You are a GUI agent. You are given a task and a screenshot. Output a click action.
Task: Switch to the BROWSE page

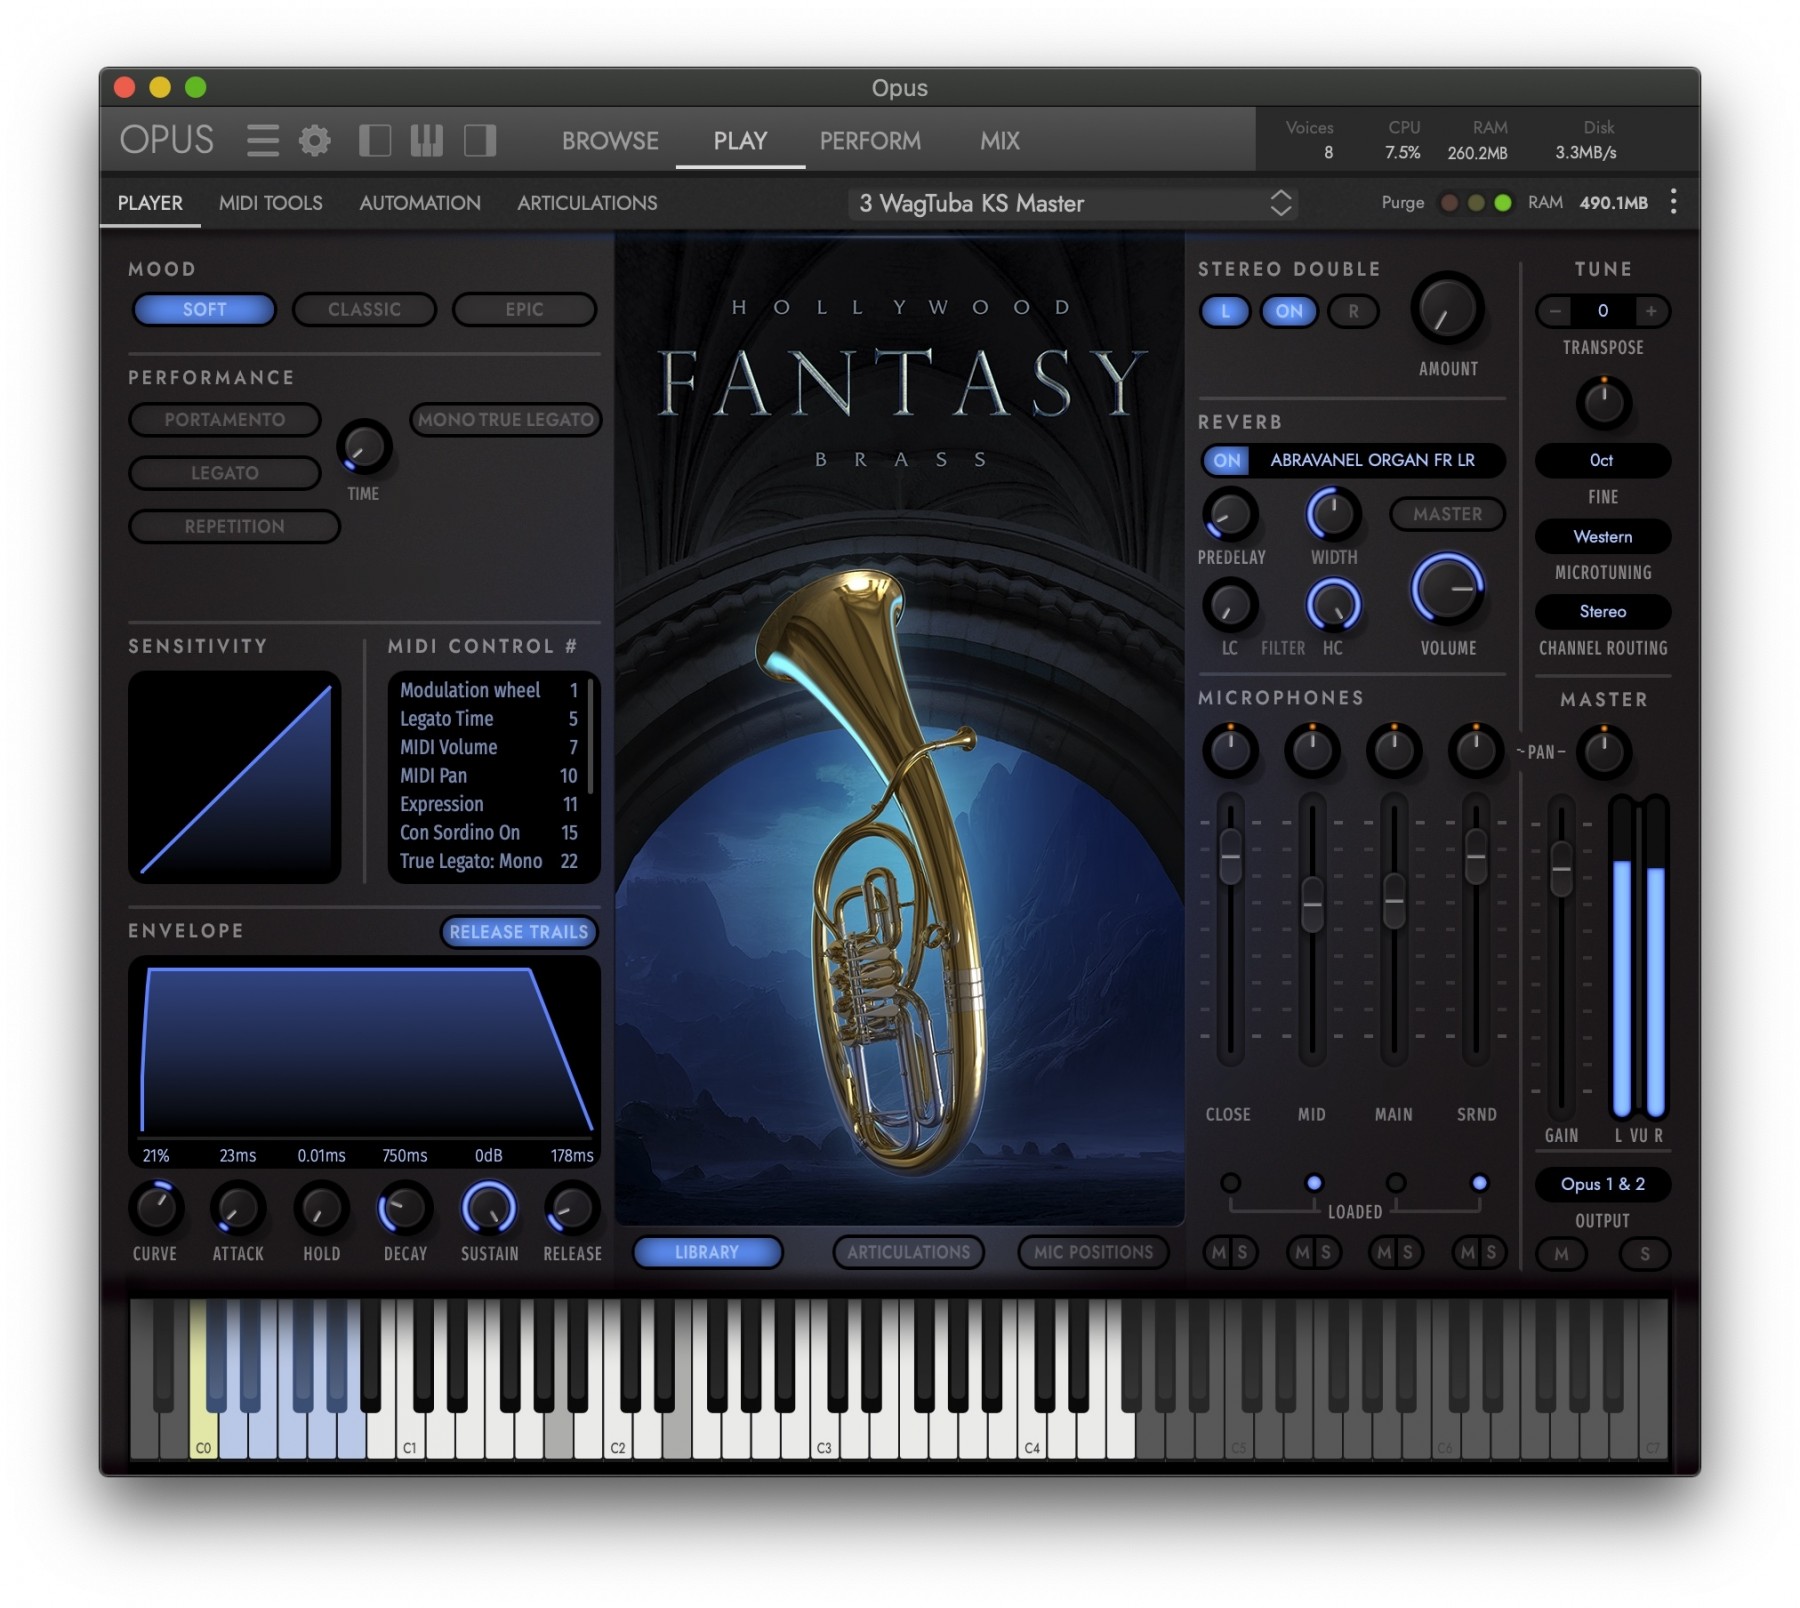[x=610, y=141]
